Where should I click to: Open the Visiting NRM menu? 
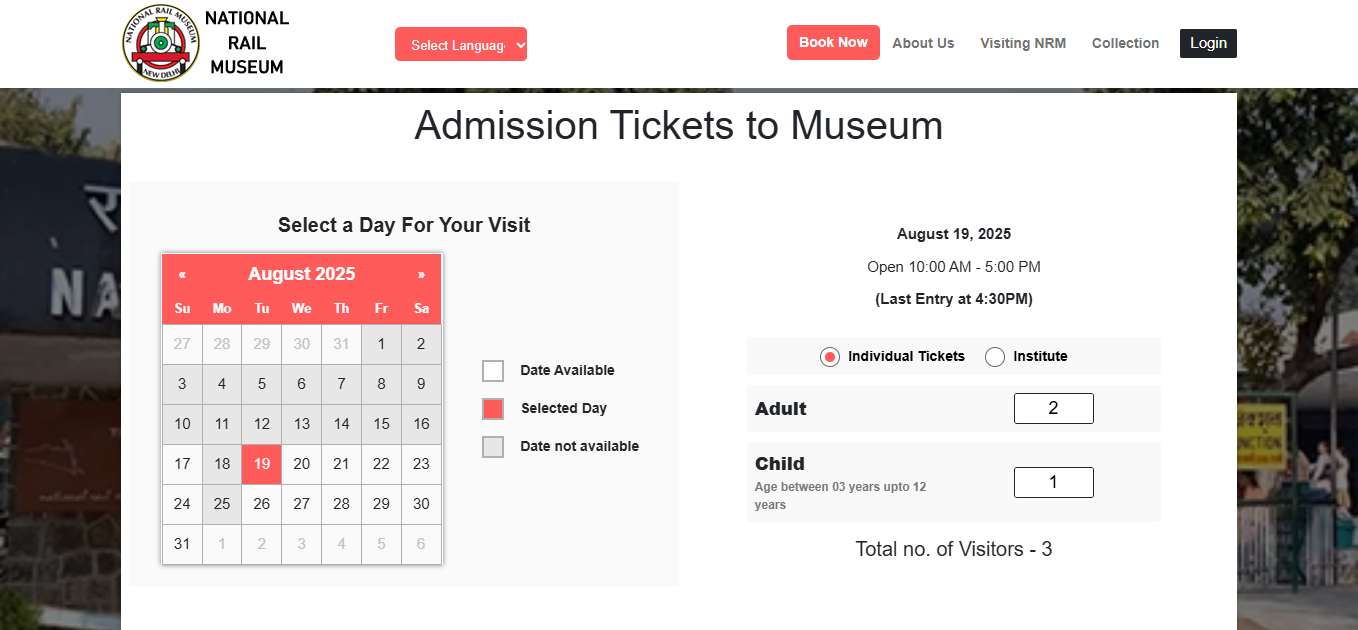click(1023, 43)
